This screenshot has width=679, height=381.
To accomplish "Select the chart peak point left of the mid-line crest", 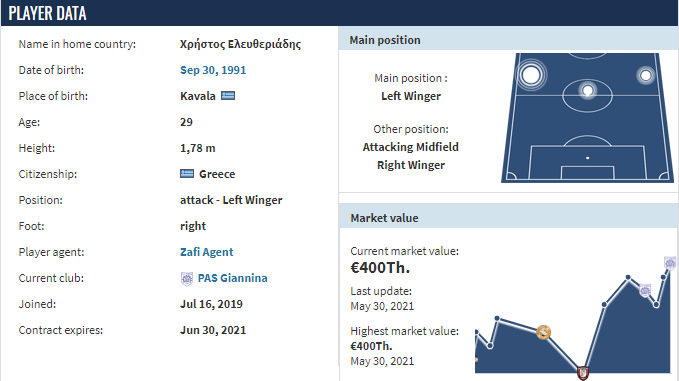I will (628, 277).
